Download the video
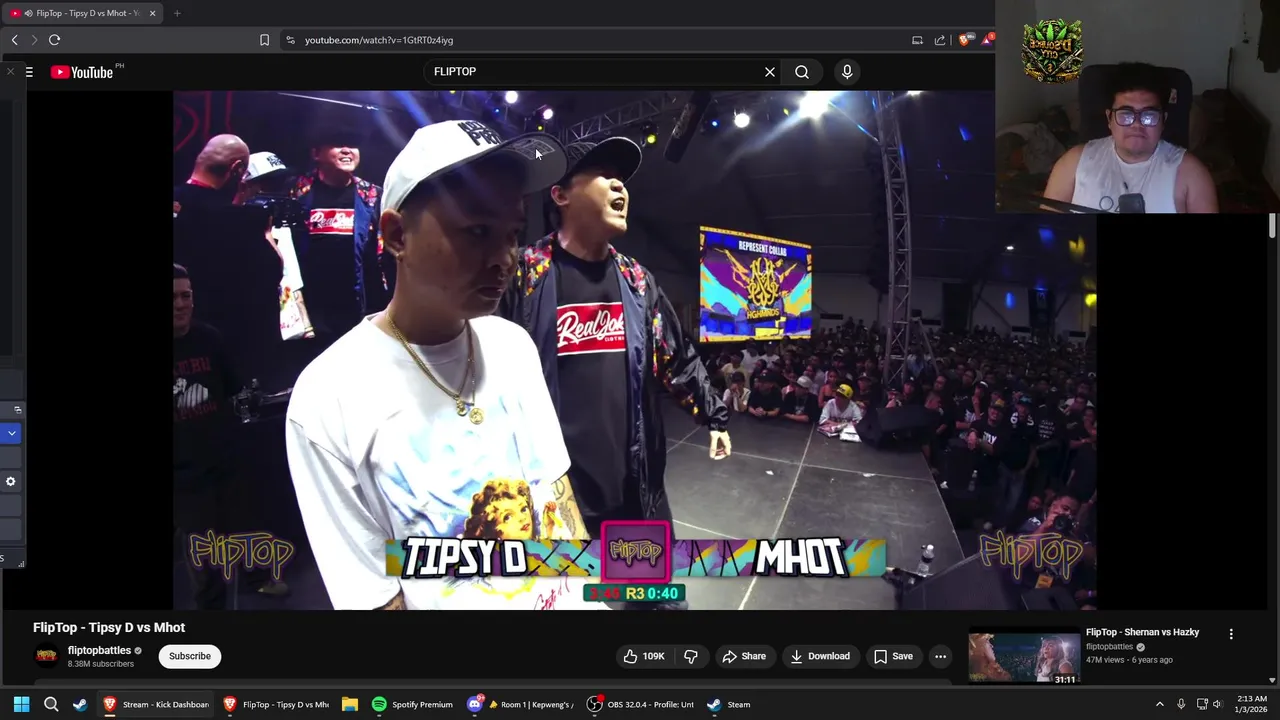Screen dimensions: 1280x720 [820, 656]
